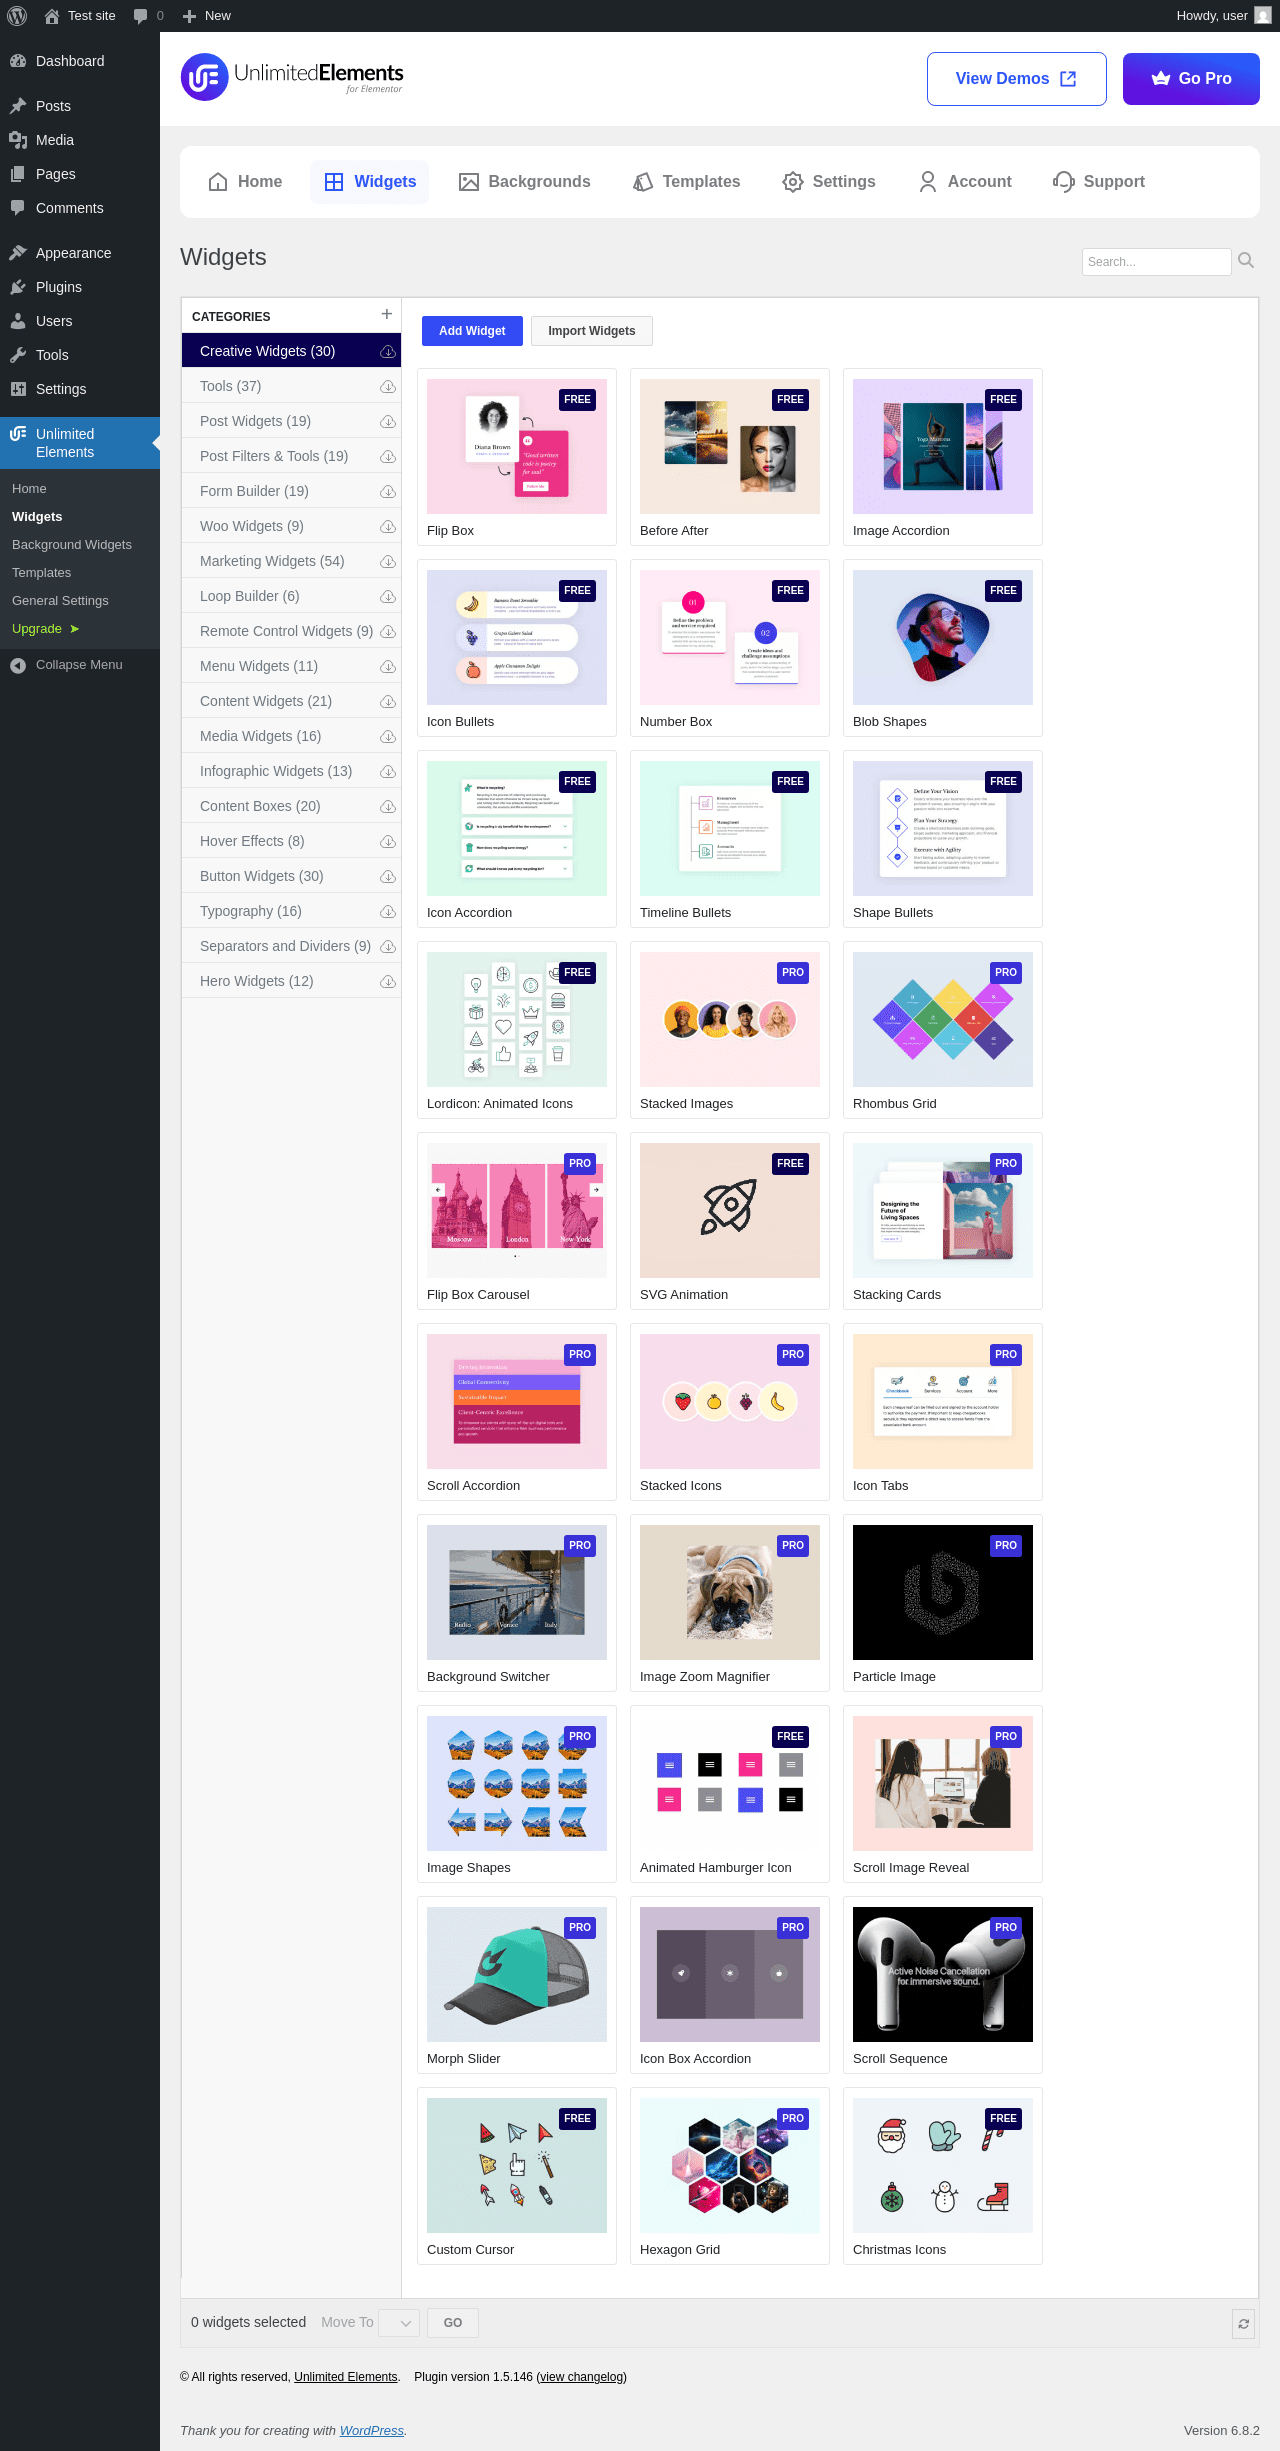Click Test site in admin bar
The width and height of the screenshot is (1280, 2451).
pyautogui.click(x=80, y=16)
